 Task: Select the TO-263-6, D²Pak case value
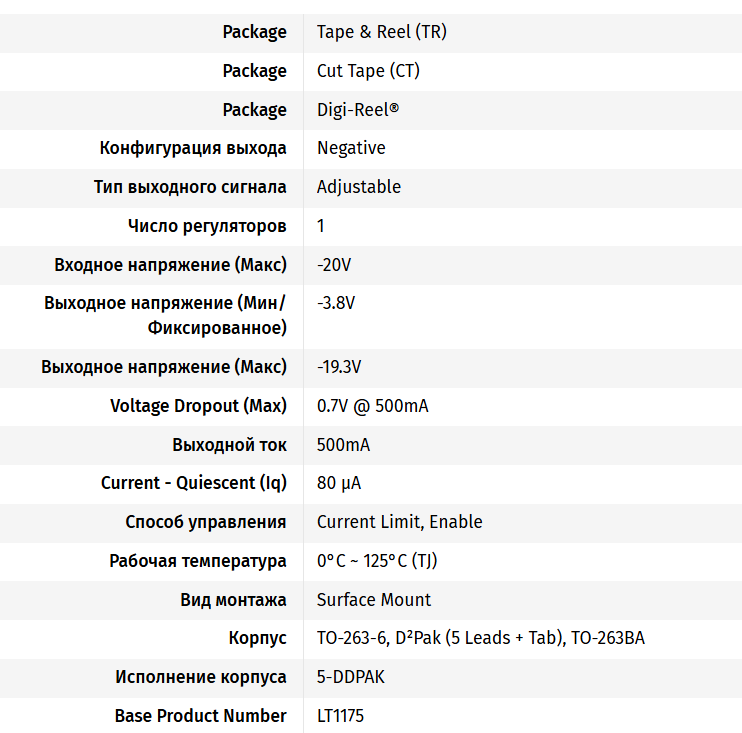click(x=480, y=638)
